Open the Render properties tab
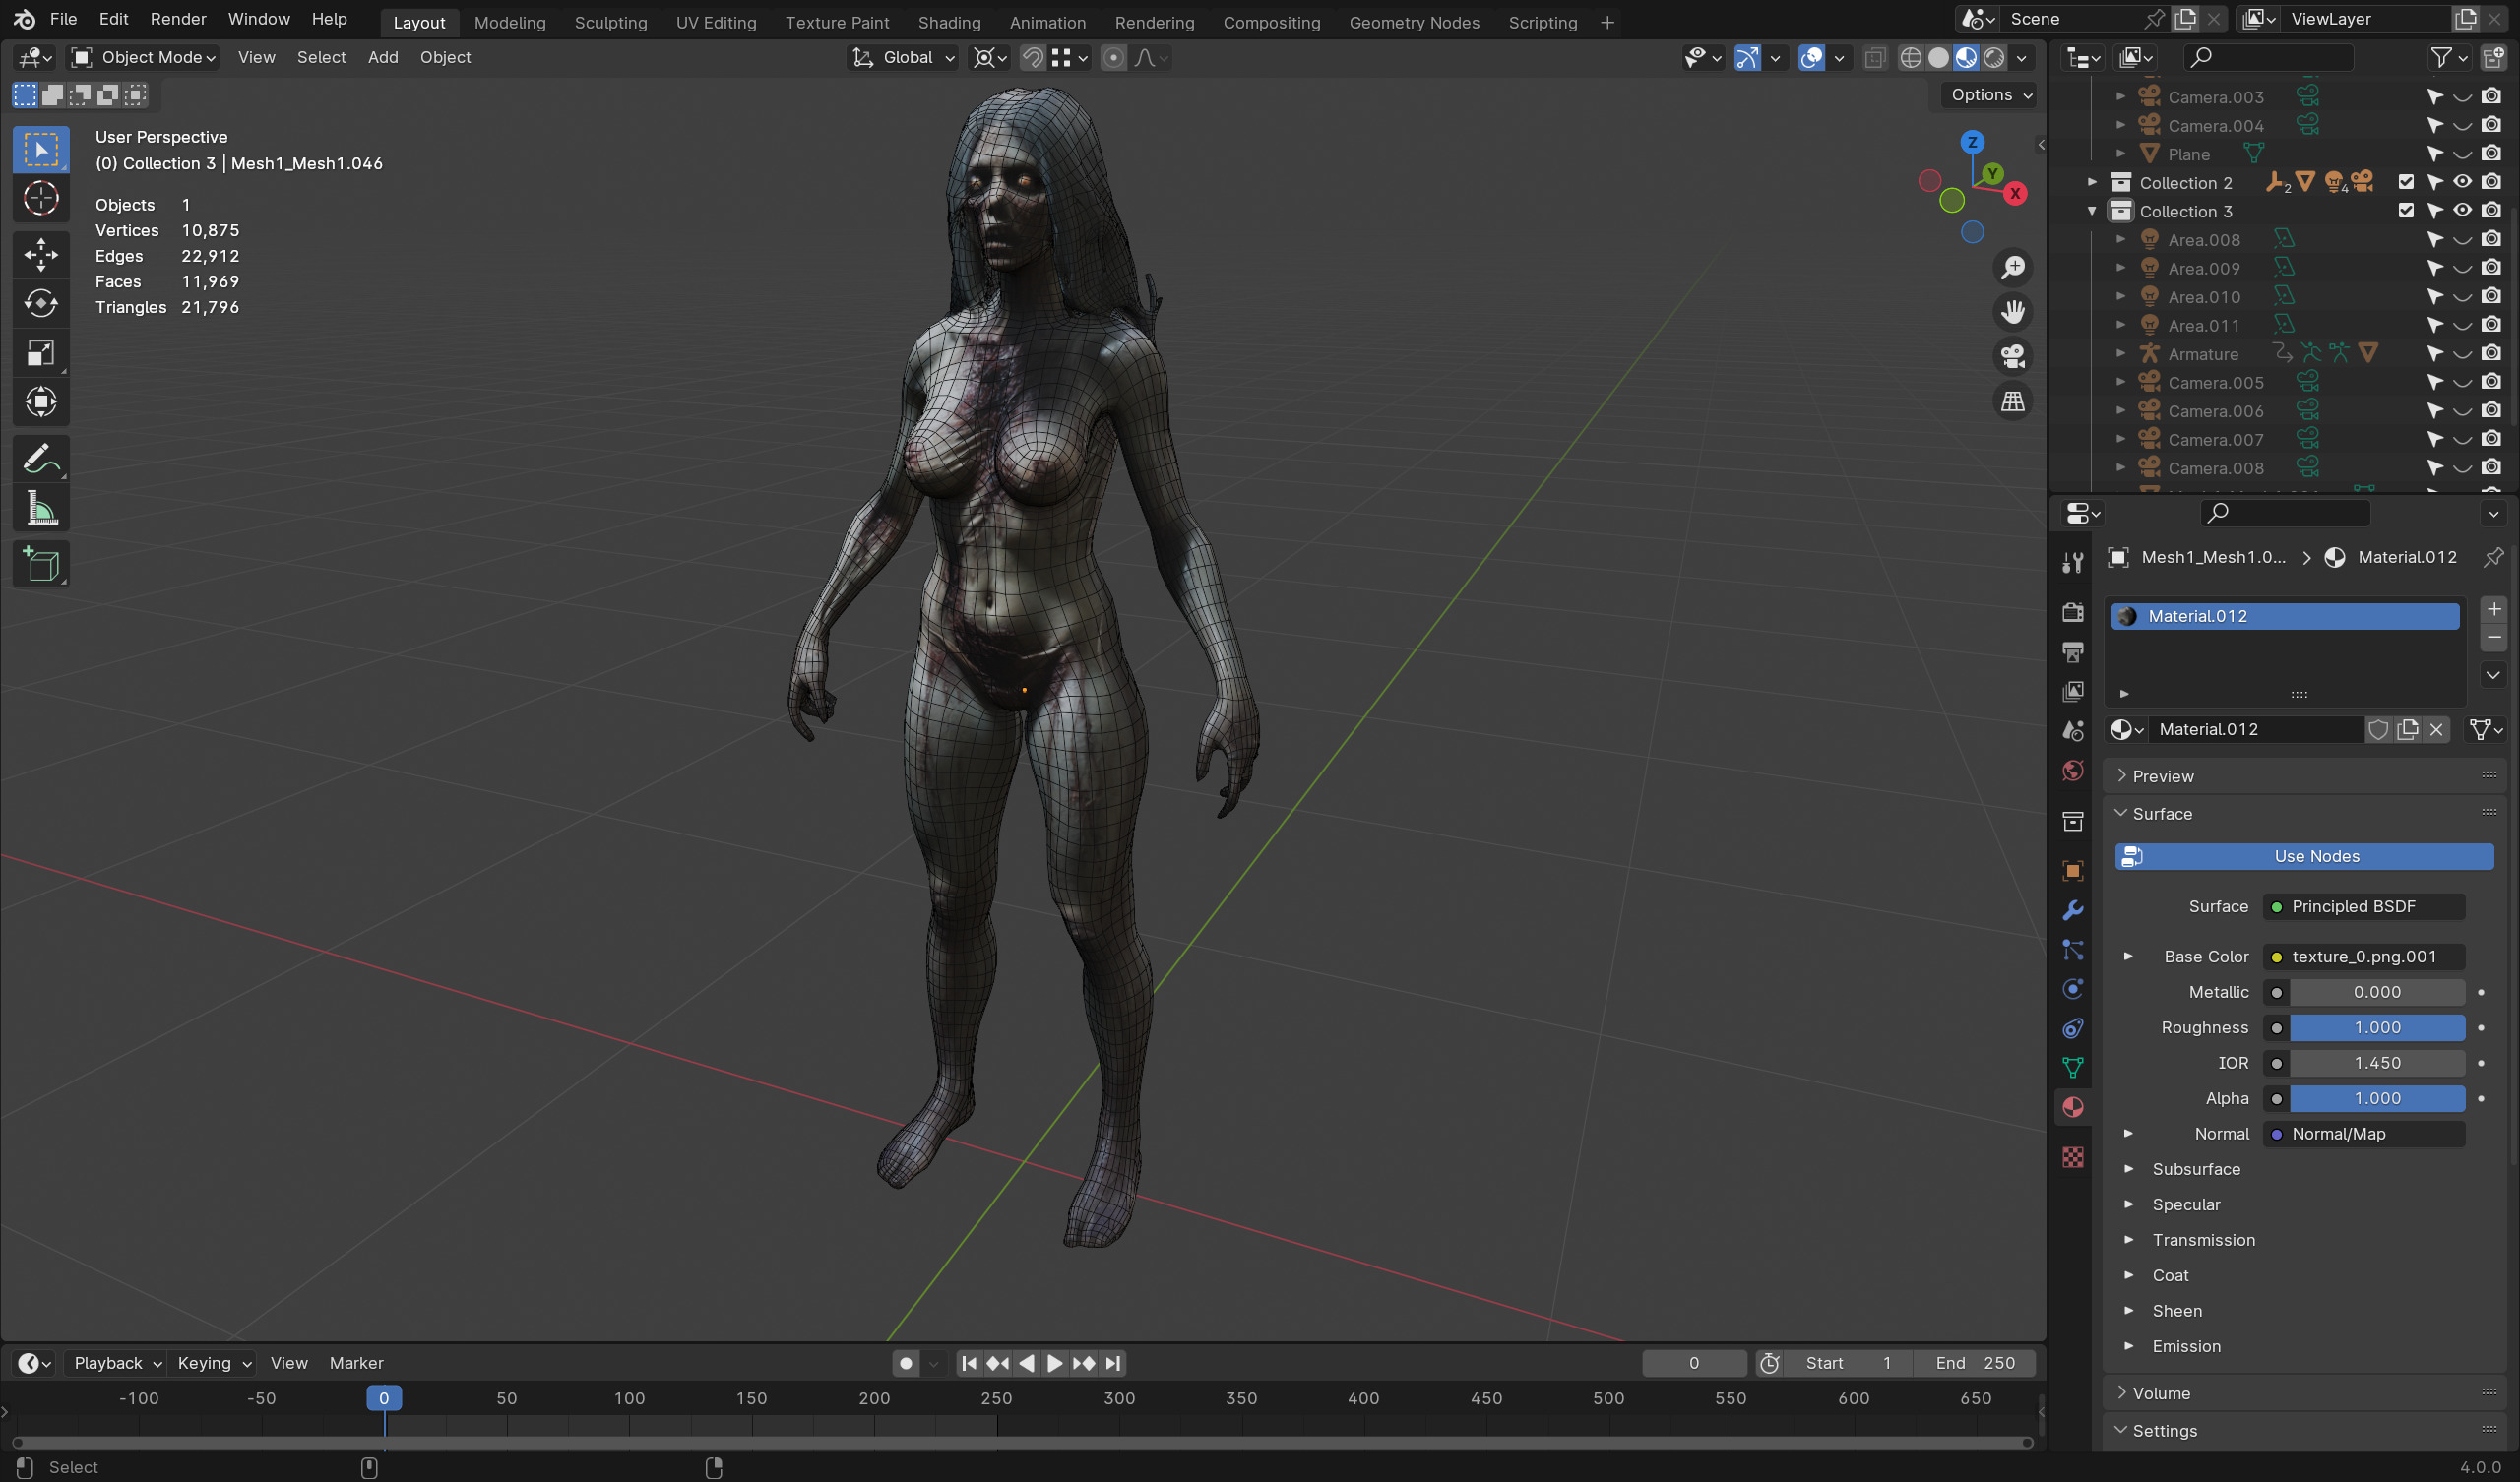The width and height of the screenshot is (2520, 1482). (2072, 612)
